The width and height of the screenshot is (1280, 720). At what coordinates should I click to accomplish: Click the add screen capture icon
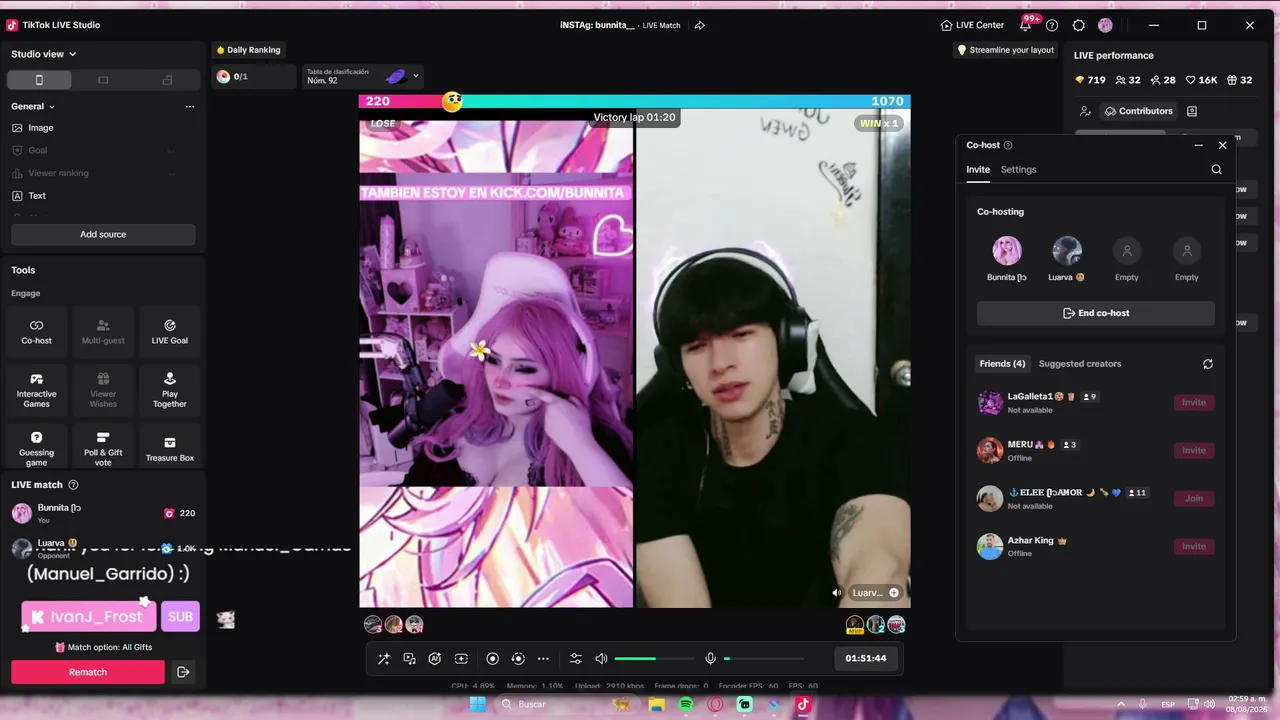[461, 659]
